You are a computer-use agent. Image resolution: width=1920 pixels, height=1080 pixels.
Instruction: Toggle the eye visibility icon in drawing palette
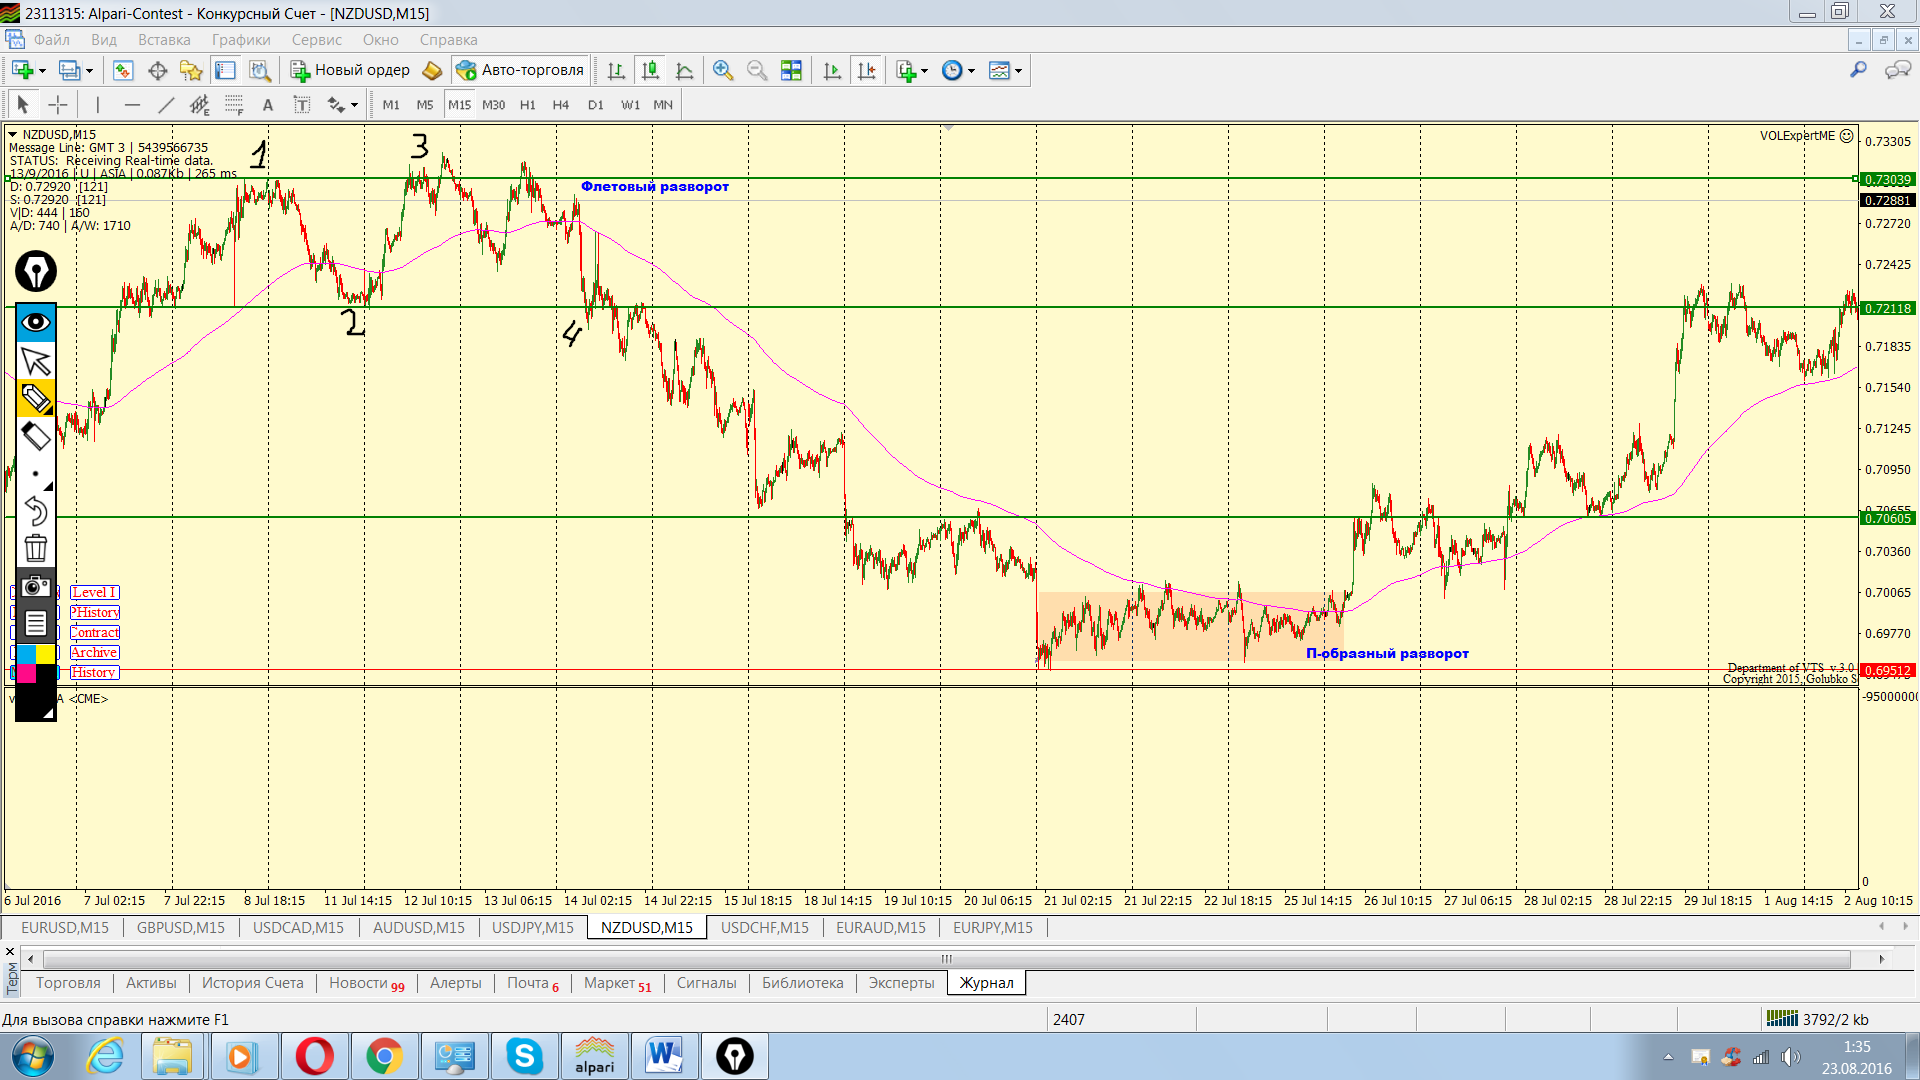(36, 322)
